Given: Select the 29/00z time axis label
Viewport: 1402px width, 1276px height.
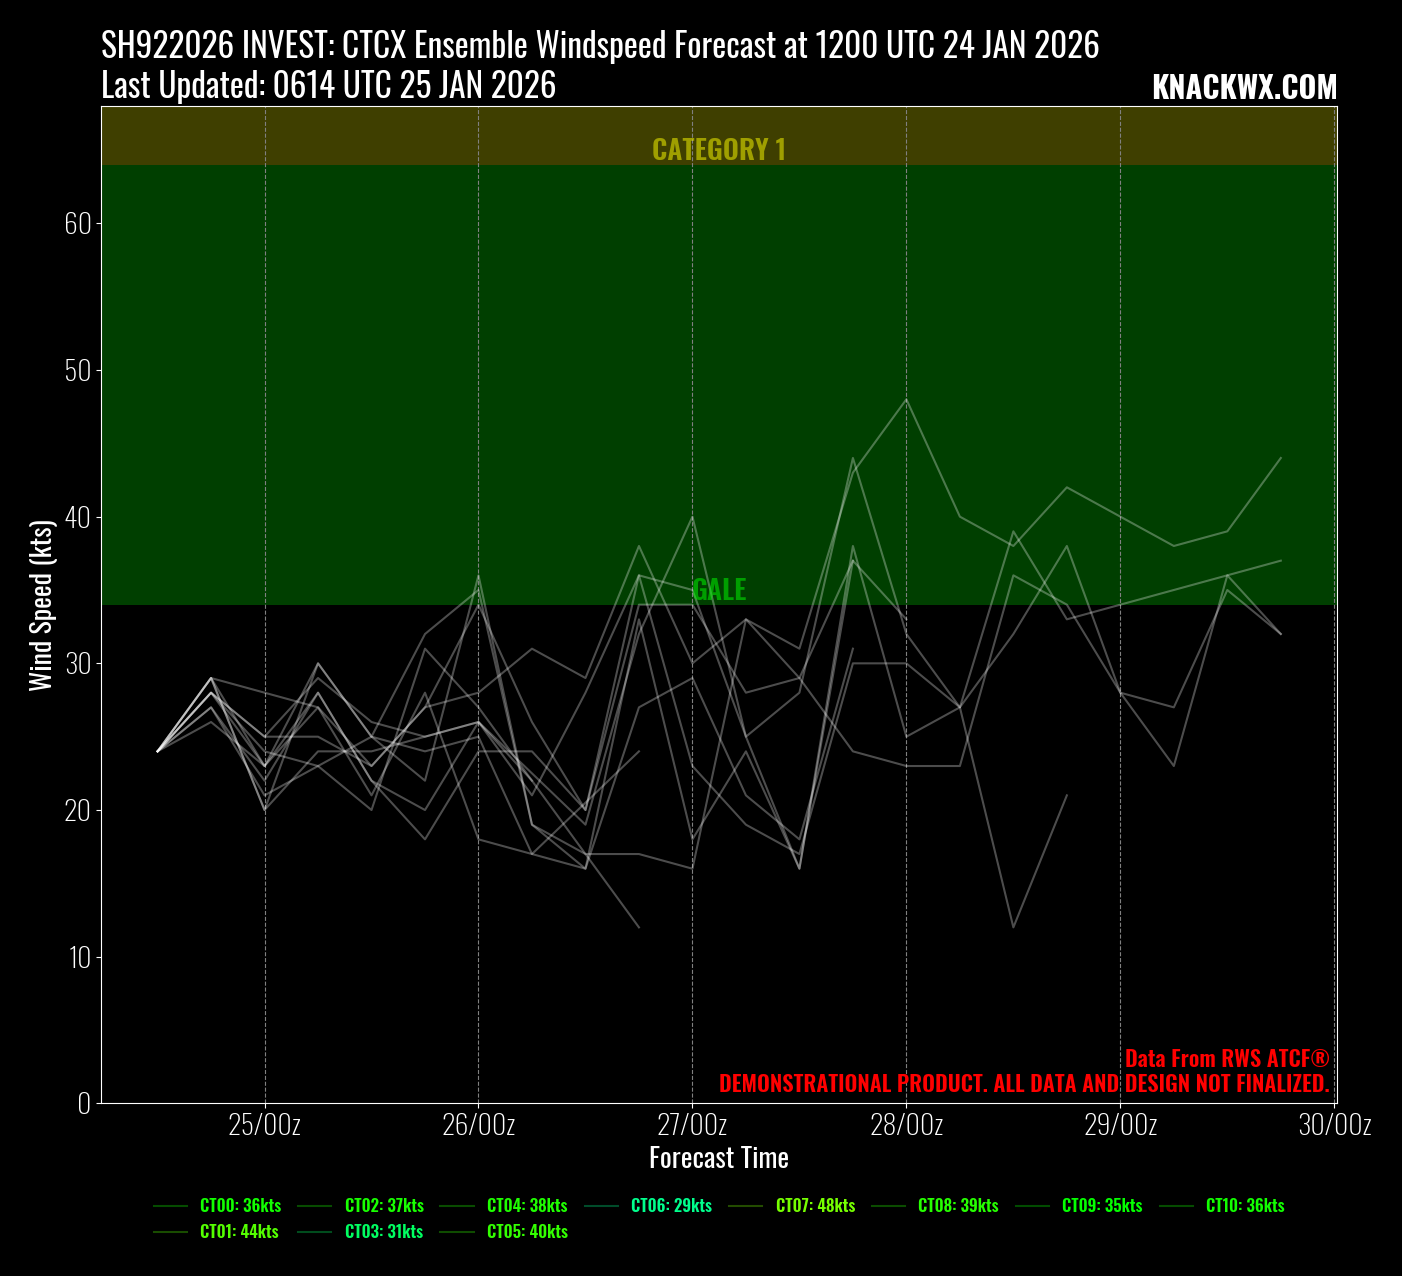Looking at the screenshot, I should [1120, 1125].
